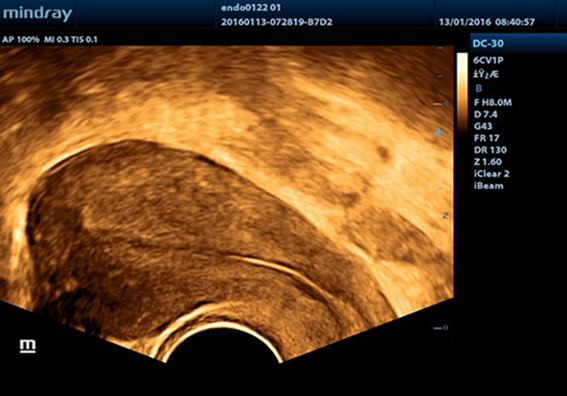
Task: Select the DC-30 system label
Action: click(488, 43)
